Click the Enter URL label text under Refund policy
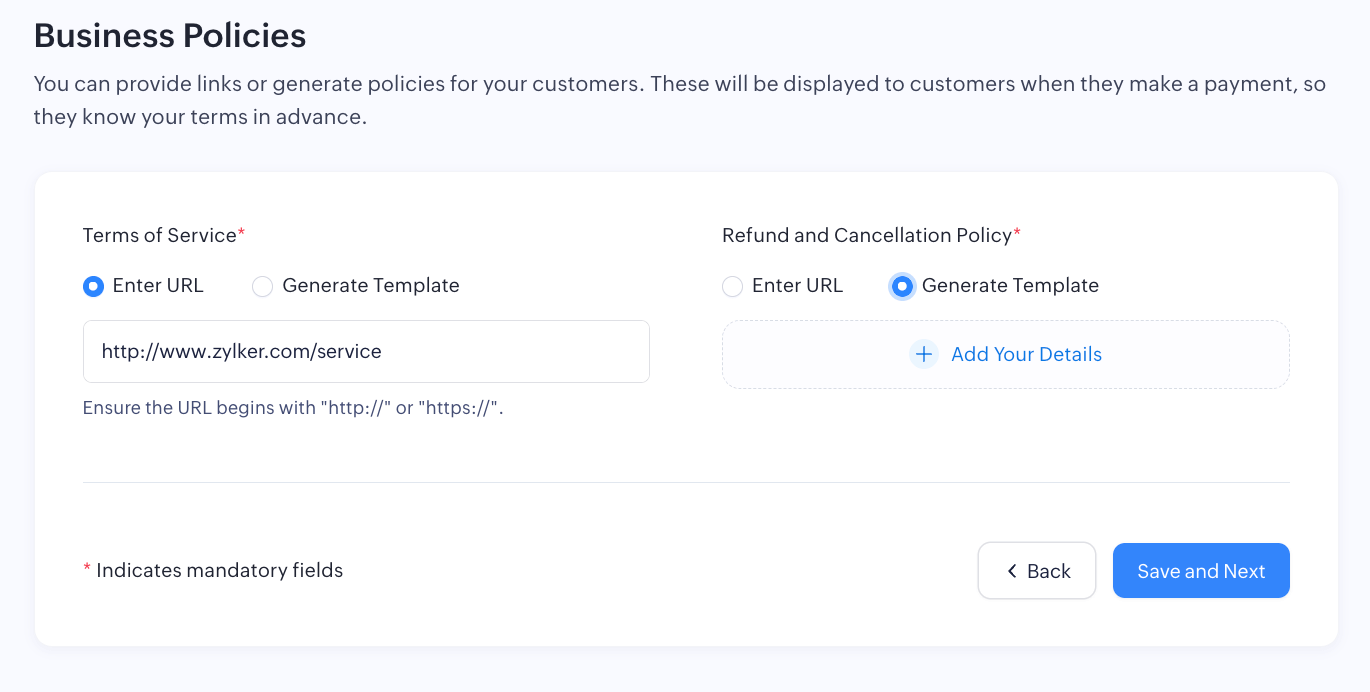The image size is (1370, 692). [x=797, y=286]
